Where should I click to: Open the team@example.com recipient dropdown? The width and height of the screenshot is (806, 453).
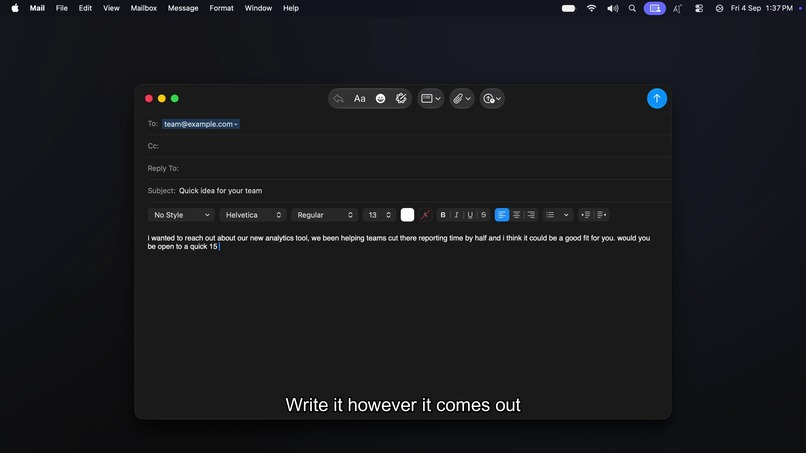[200, 124]
